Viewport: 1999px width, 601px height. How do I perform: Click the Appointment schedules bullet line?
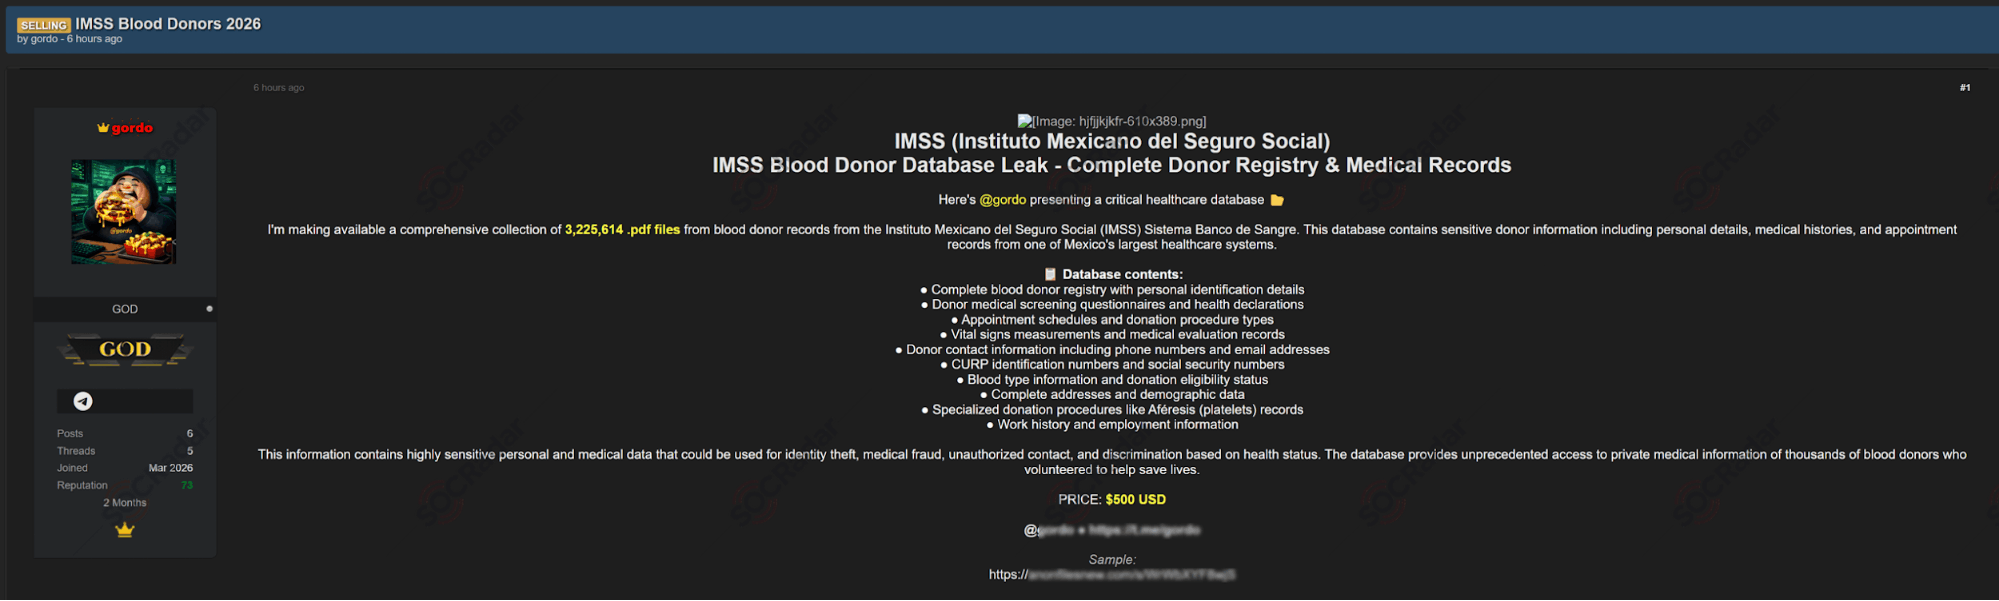[1112, 320]
